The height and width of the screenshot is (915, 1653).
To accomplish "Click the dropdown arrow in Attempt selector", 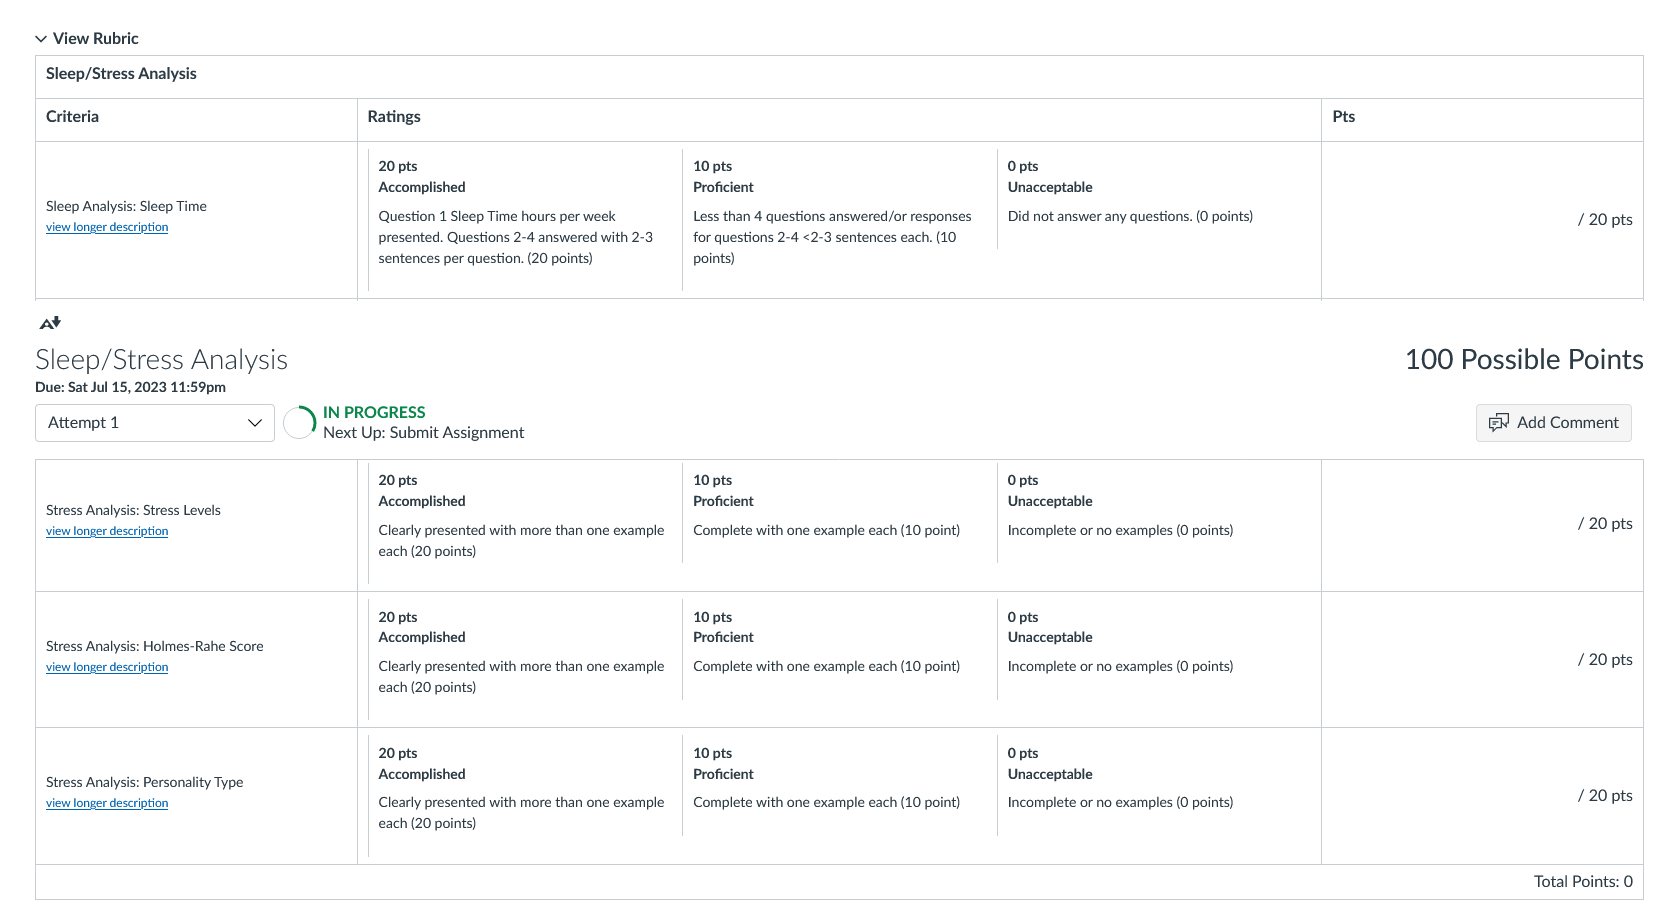I will coord(255,423).
